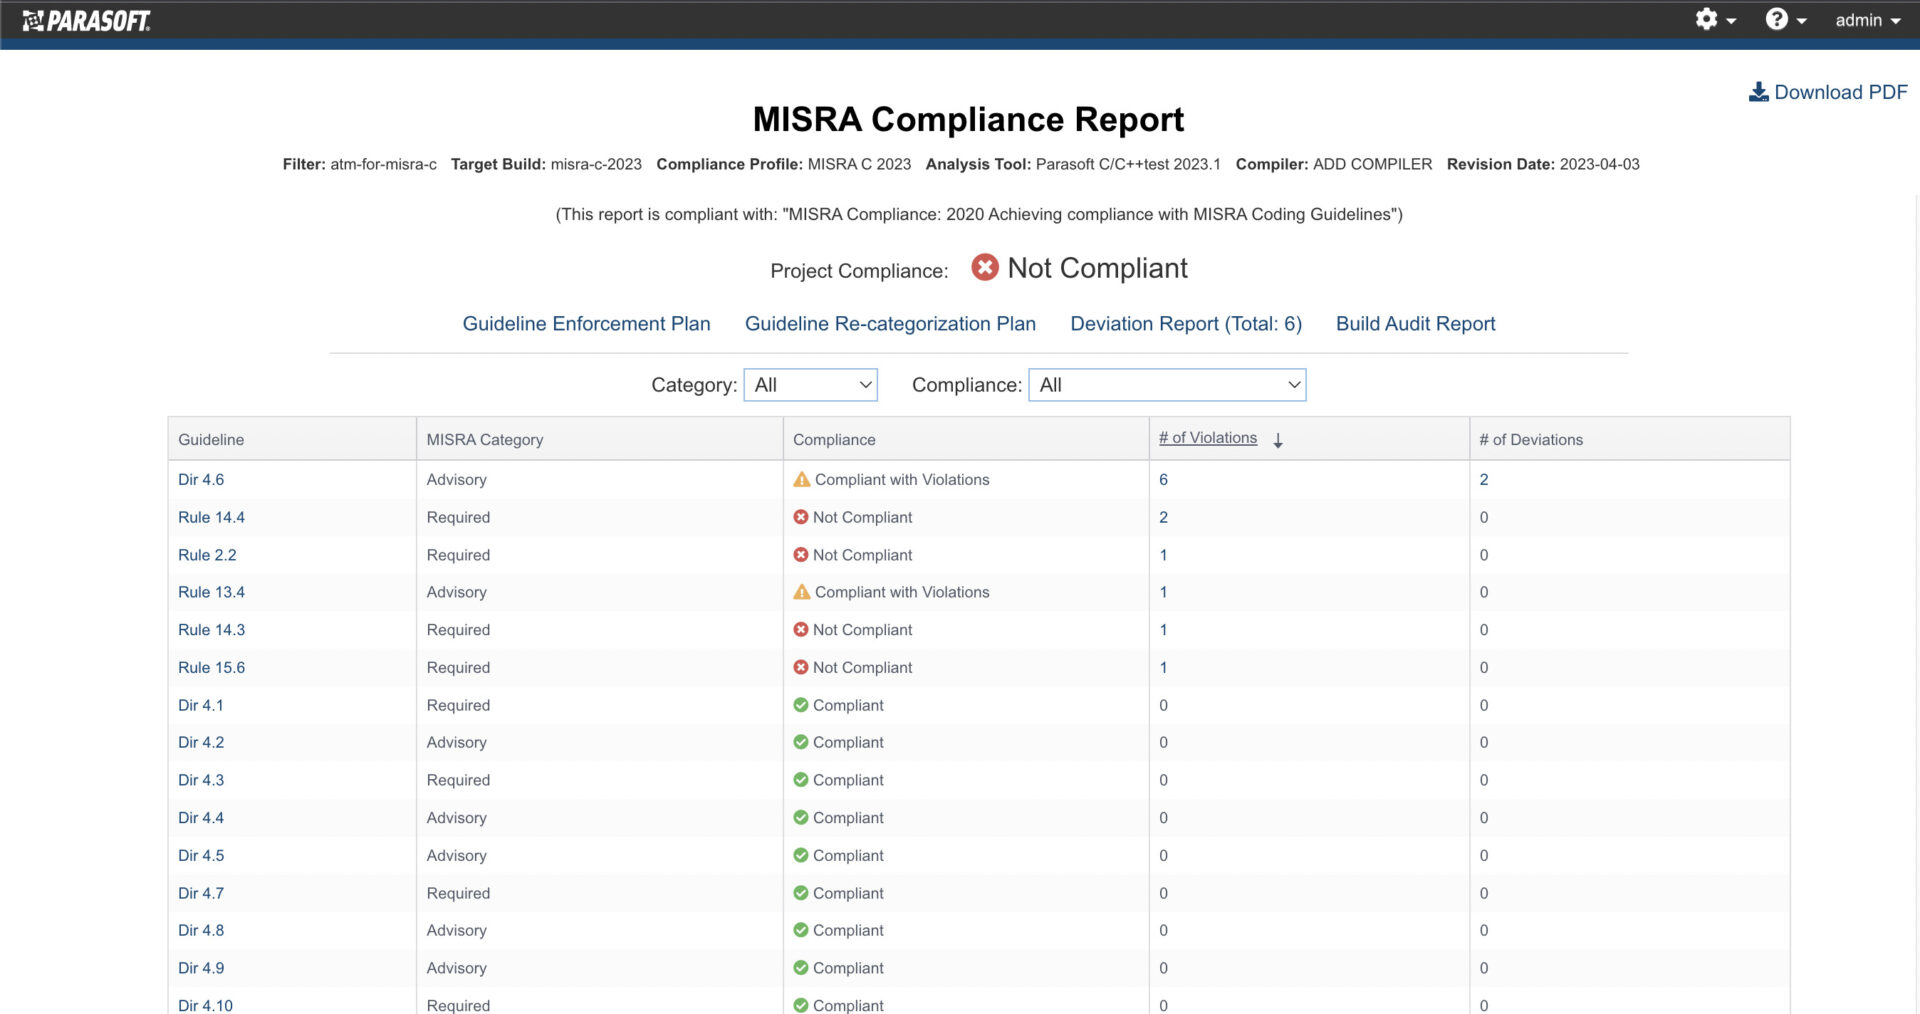
Task: Open guideline Dir 4.8
Action: tap(201, 930)
